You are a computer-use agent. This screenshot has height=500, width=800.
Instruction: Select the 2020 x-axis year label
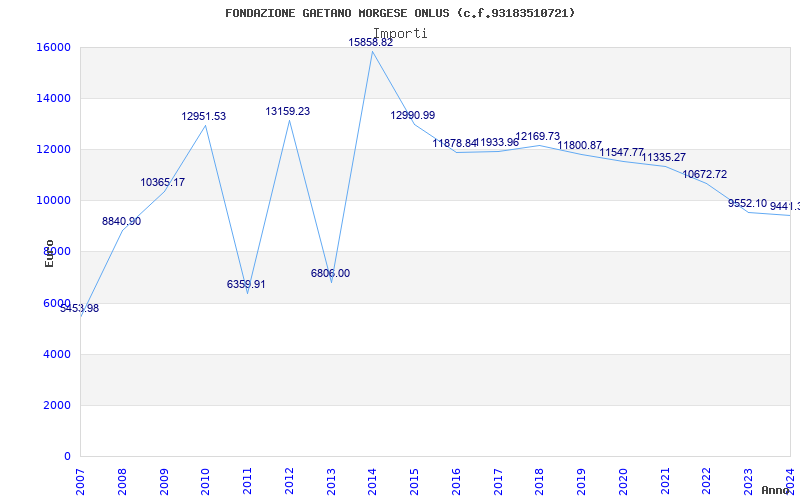click(x=623, y=480)
